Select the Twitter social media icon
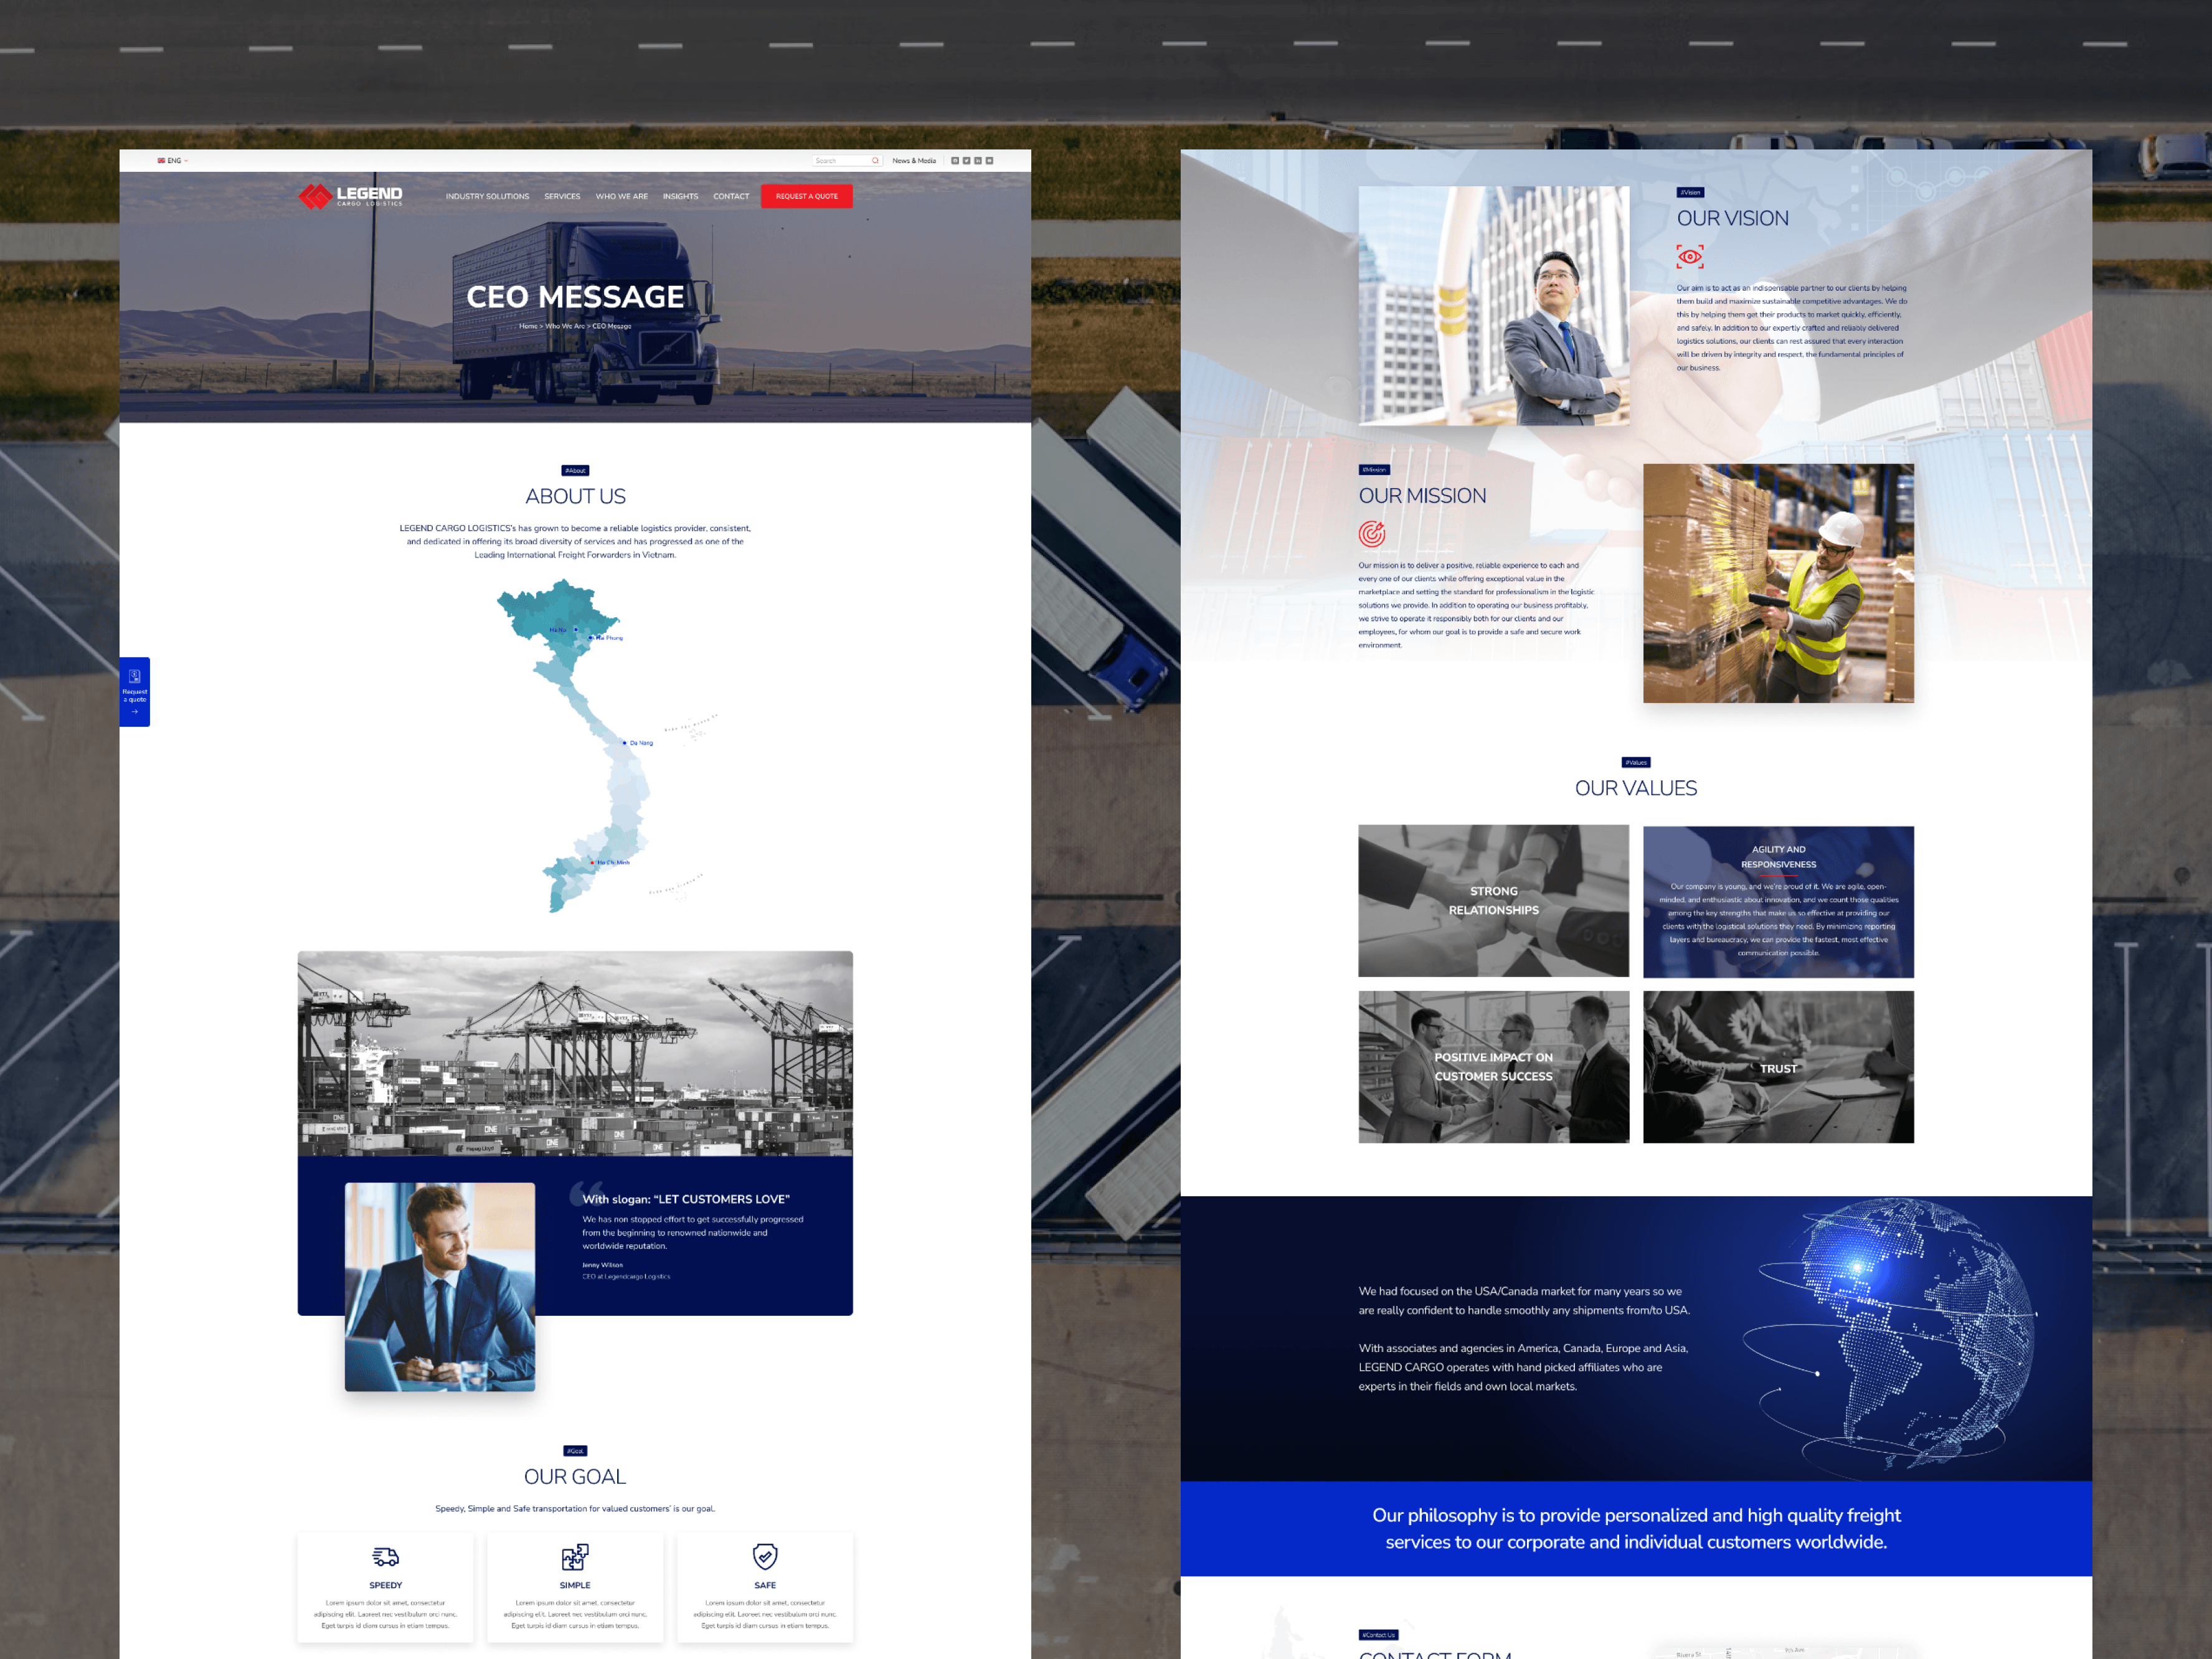The height and width of the screenshot is (1659, 2212). 967,161
